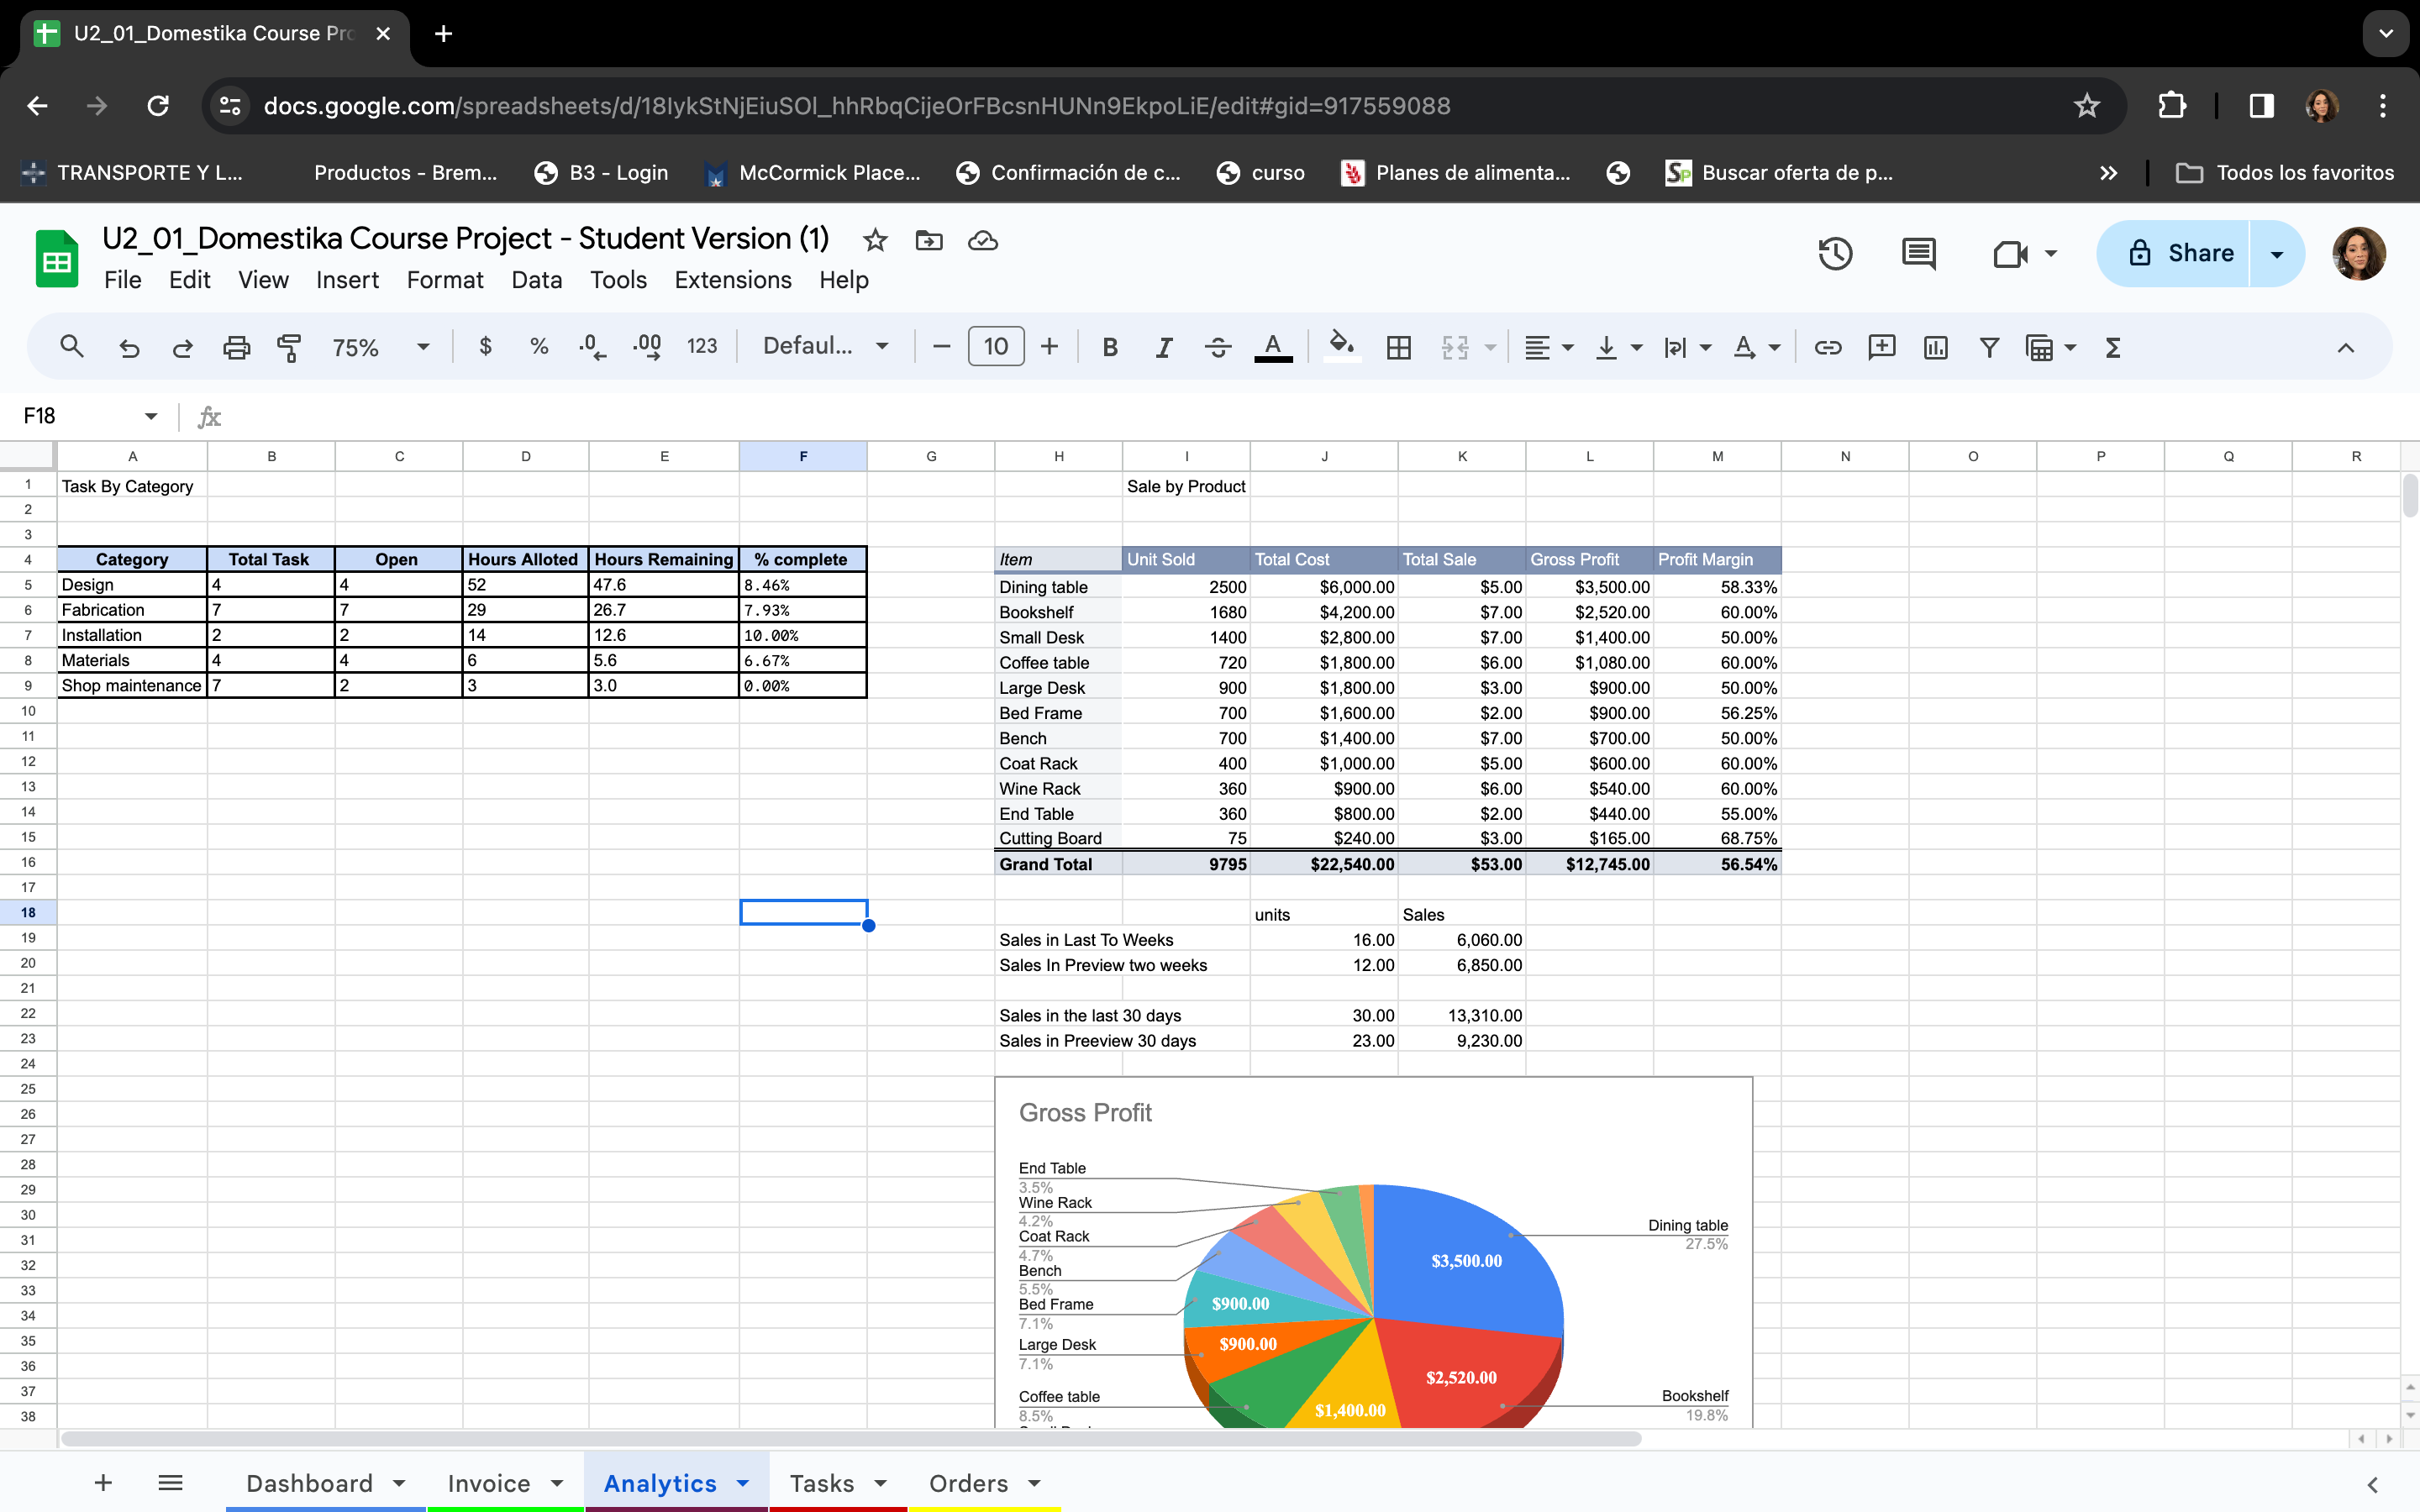Open the Data menu
The image size is (2420, 1512).
click(536, 280)
